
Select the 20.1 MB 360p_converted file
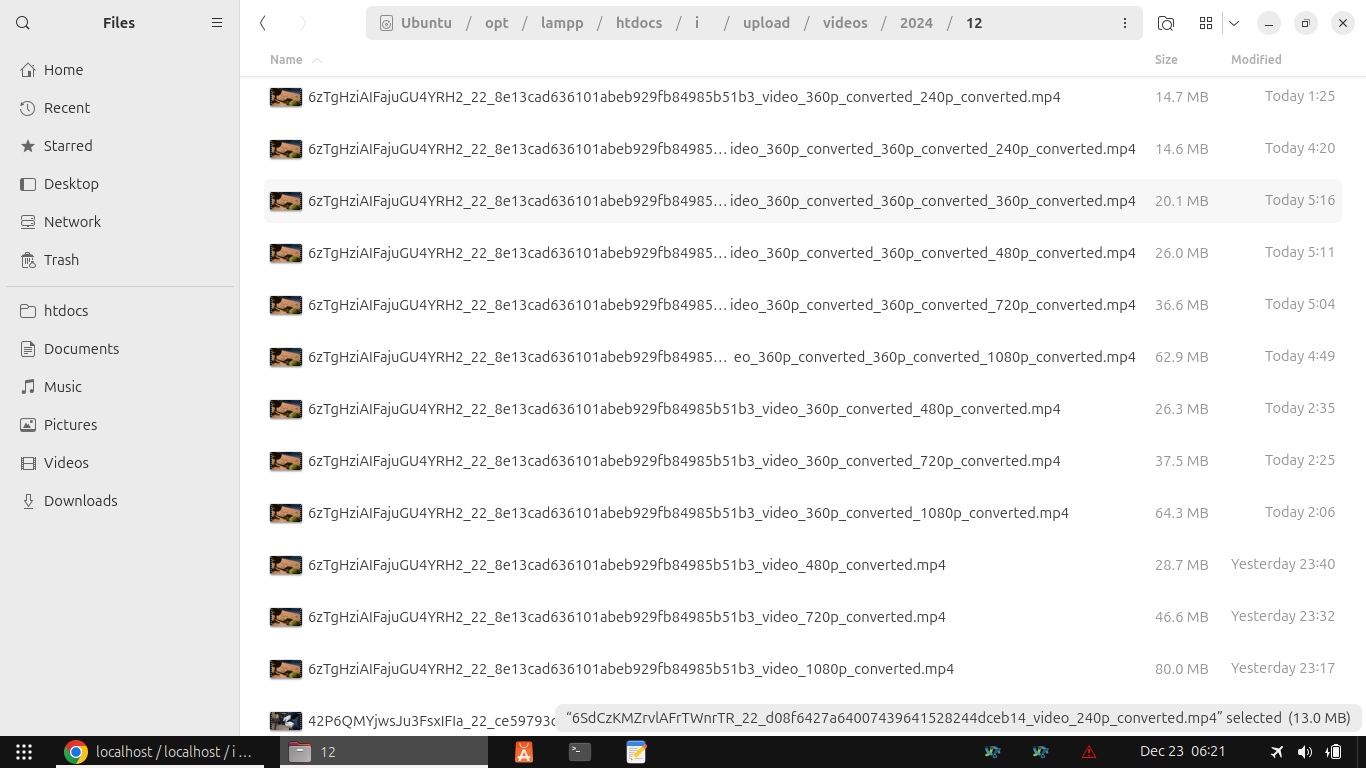[803, 201]
